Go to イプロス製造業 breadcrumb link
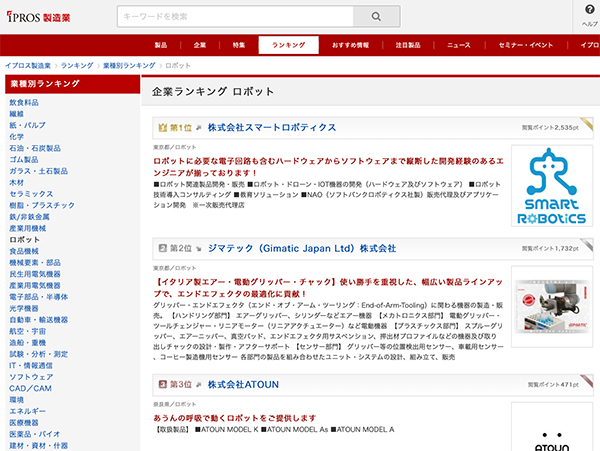This screenshot has width=600, height=451. coord(28,65)
